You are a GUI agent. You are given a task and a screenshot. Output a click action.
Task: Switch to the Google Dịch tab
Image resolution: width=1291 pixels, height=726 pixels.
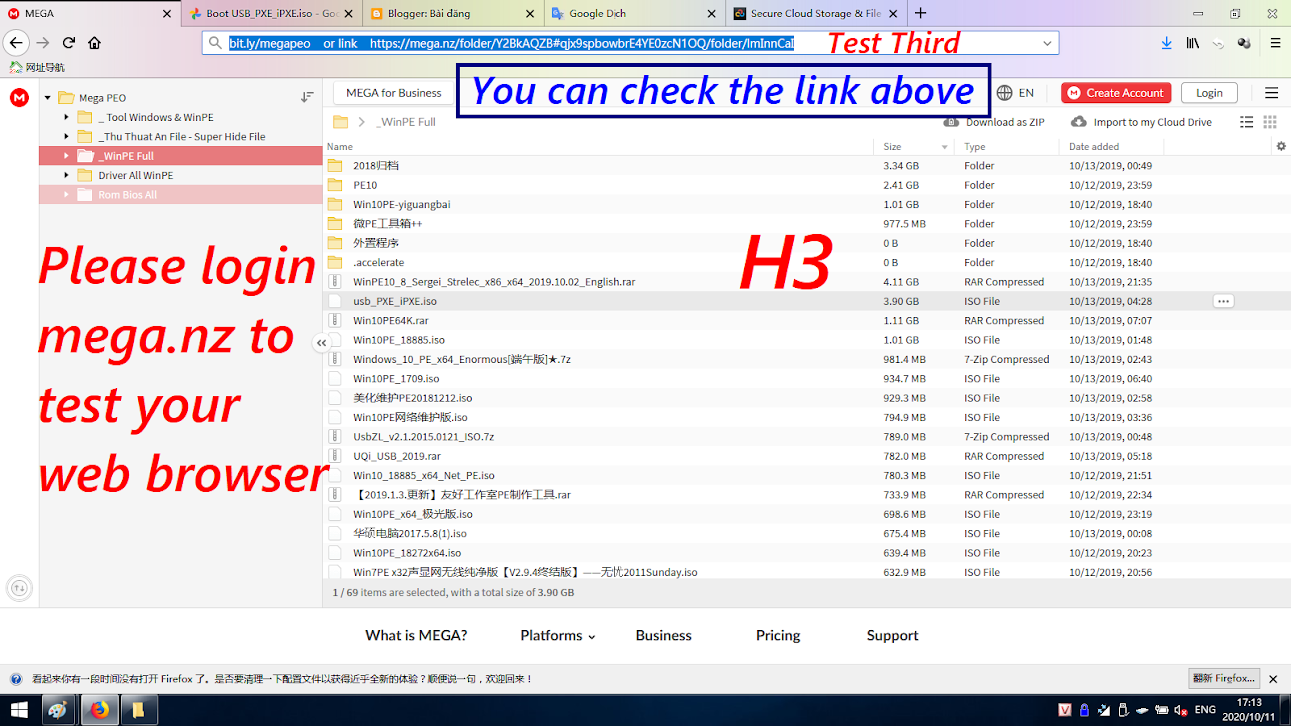click(x=634, y=14)
